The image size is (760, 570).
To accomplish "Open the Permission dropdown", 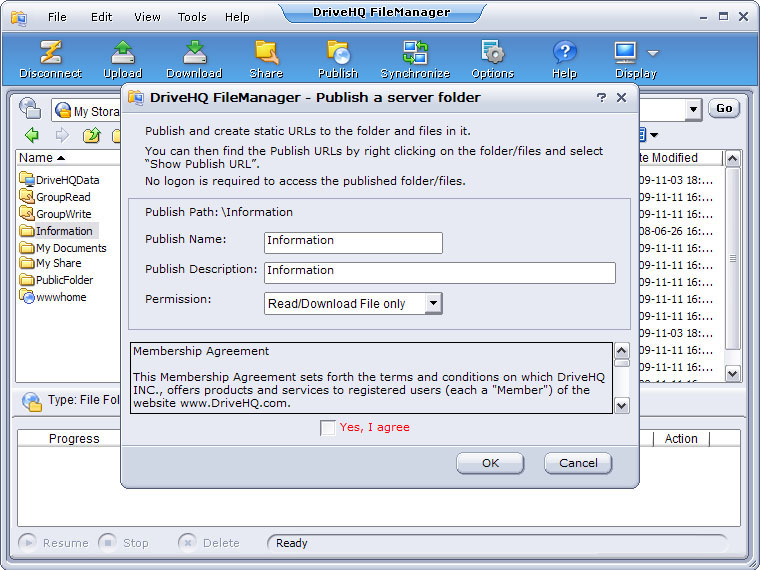I will pyautogui.click(x=434, y=303).
